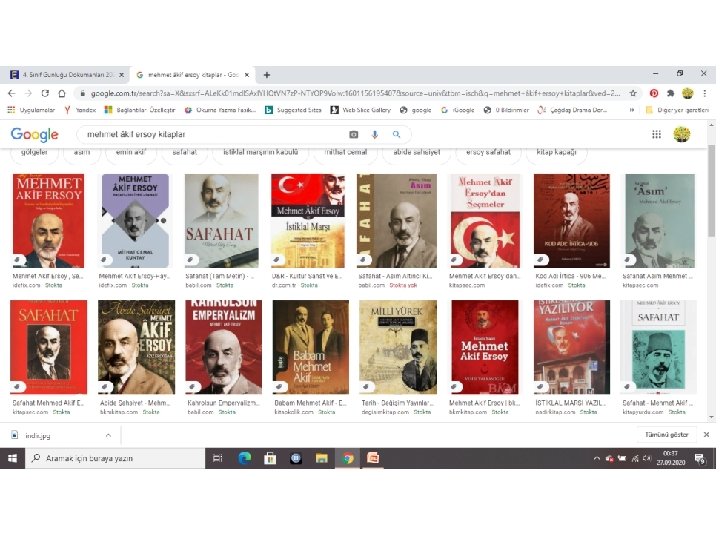Close the mehmet akif ersoy Google tab

247,74
